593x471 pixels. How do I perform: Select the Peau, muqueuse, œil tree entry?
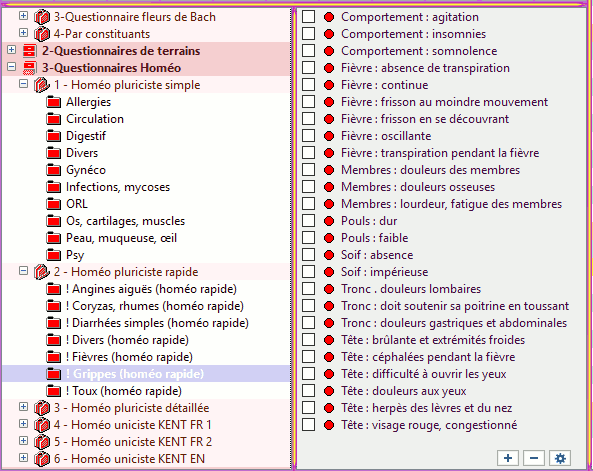pyautogui.click(x=121, y=238)
